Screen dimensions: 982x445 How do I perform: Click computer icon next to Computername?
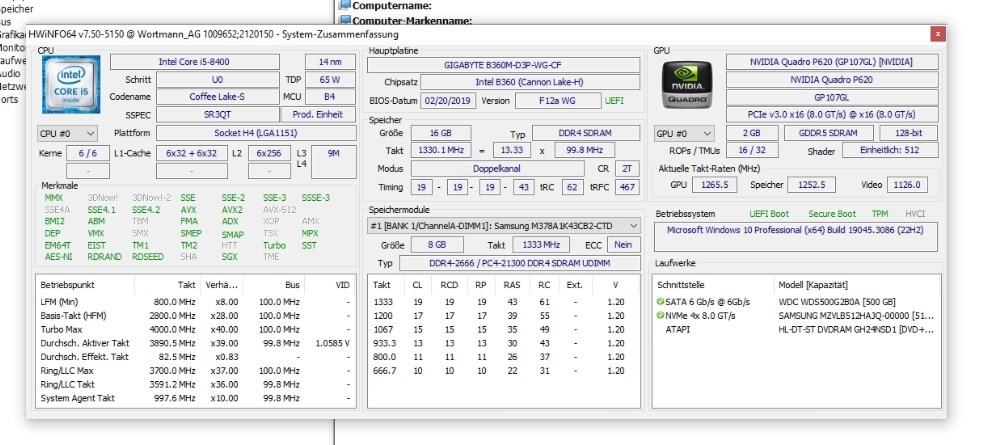click(x=344, y=6)
